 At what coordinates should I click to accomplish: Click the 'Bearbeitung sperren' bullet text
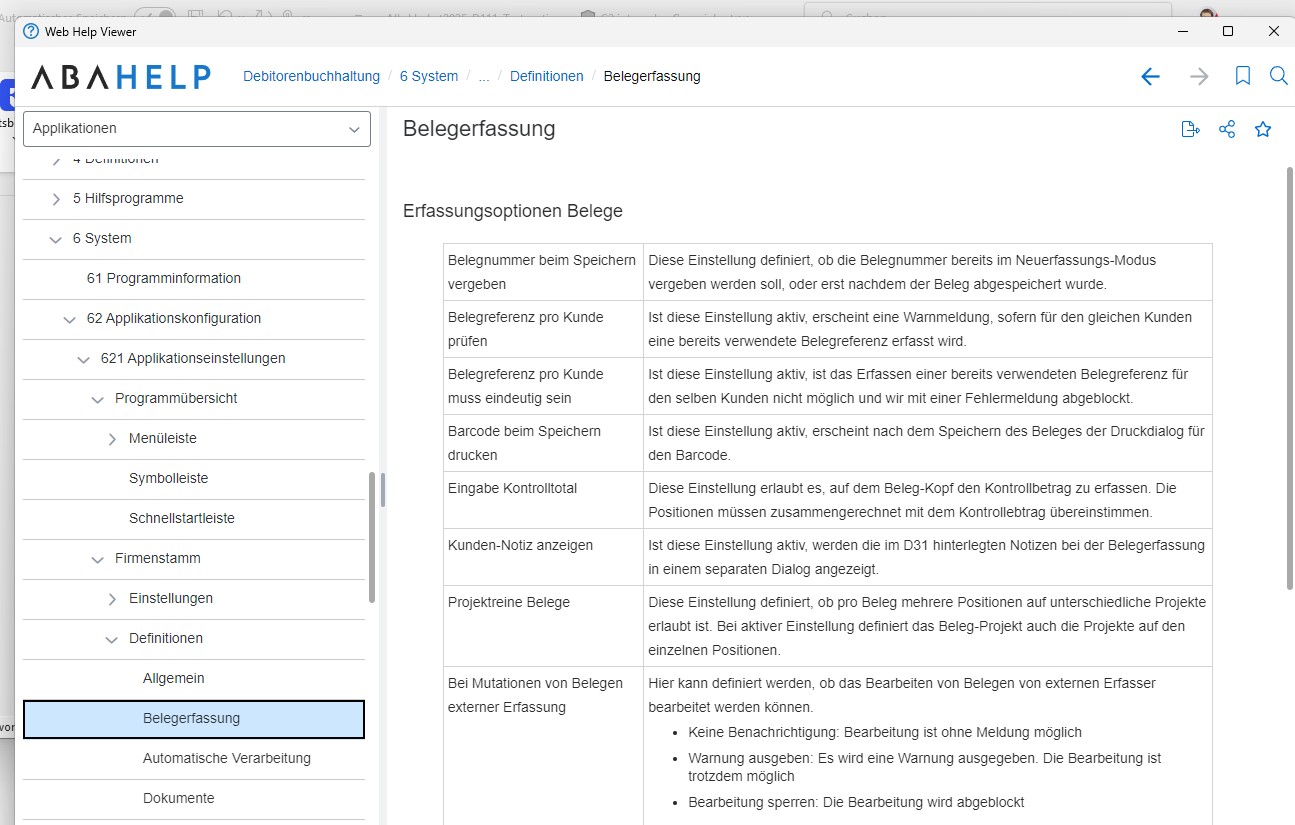click(x=856, y=802)
